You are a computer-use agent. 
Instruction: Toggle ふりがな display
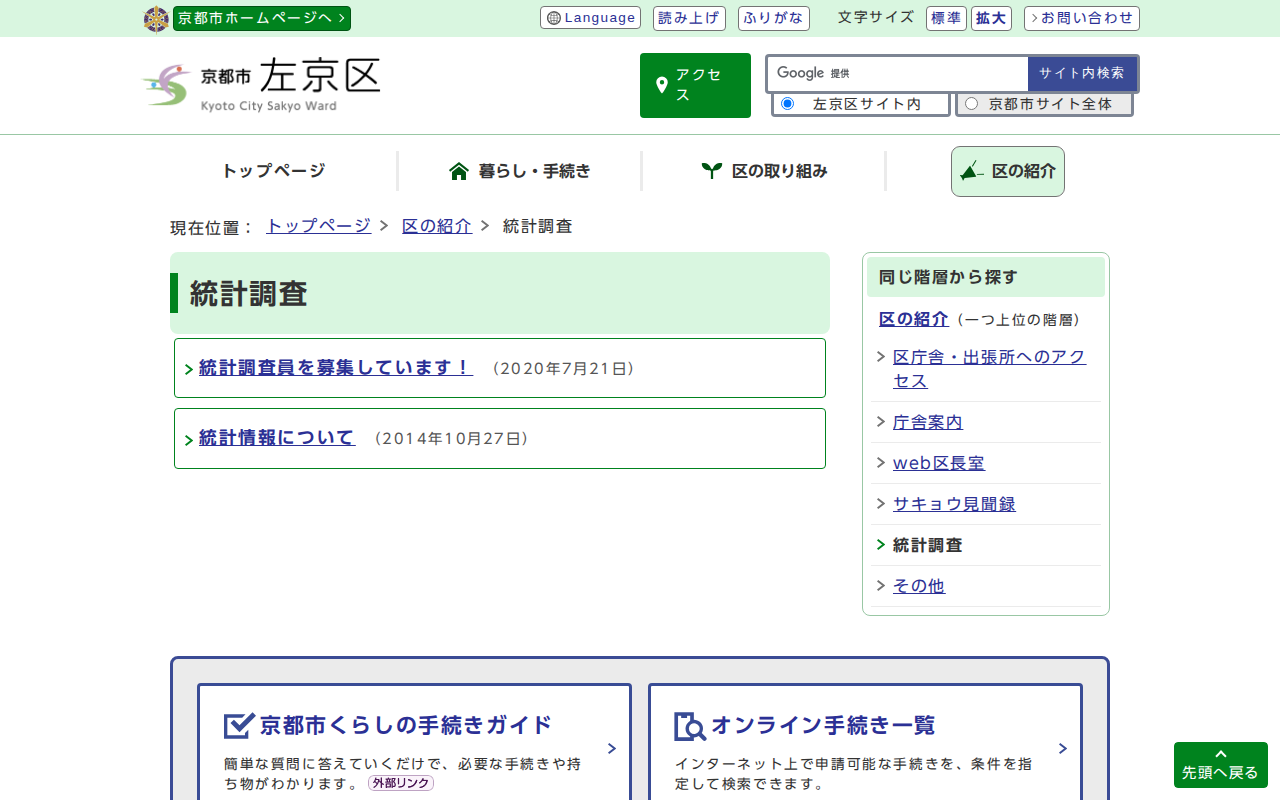[x=773, y=18]
